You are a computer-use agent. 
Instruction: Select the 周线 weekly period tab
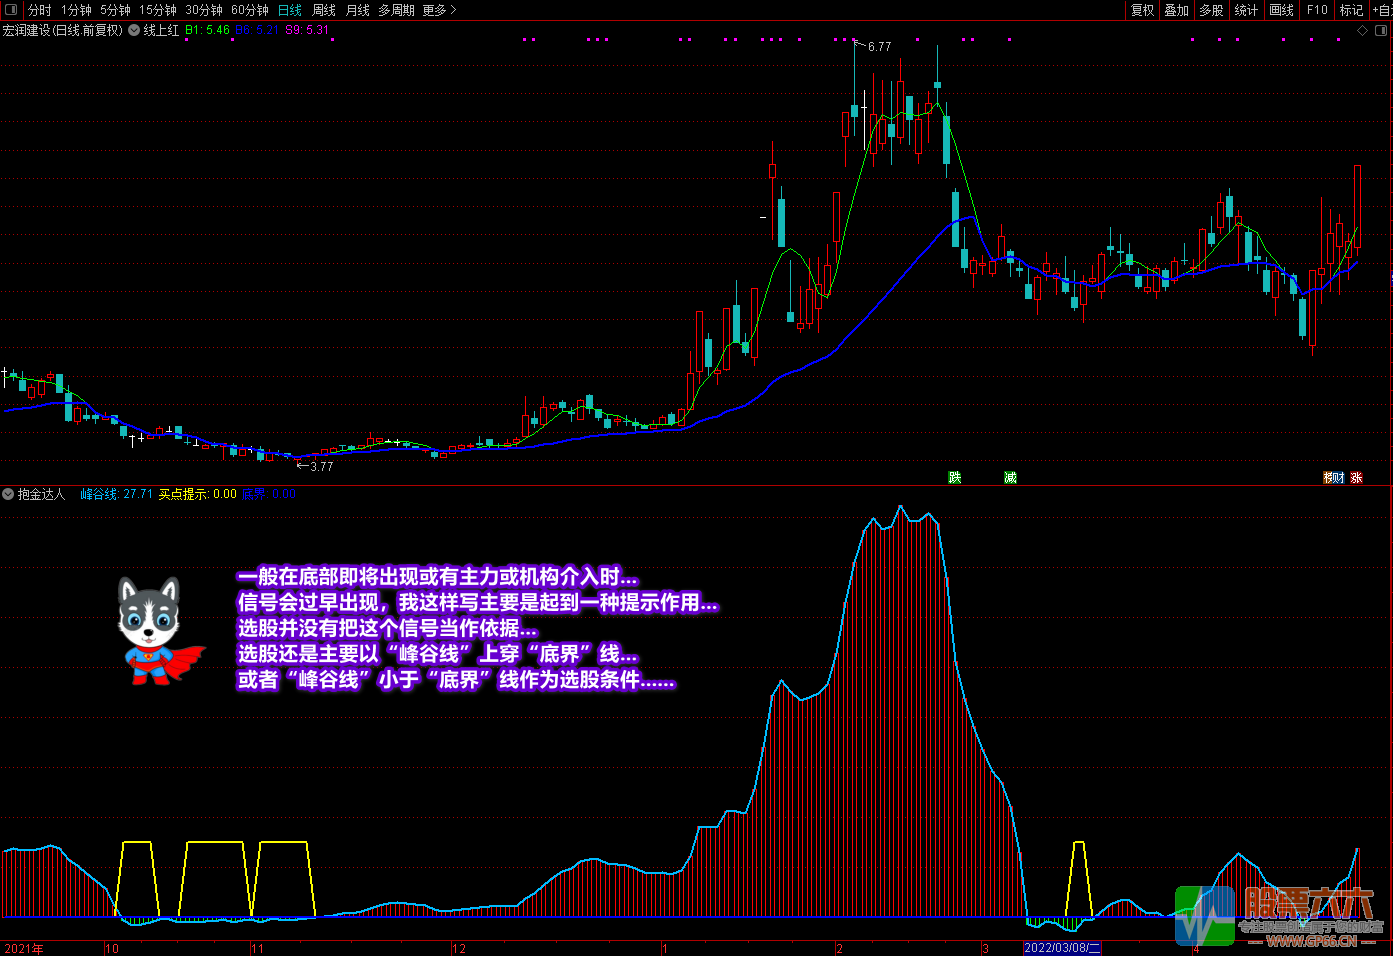coord(324,10)
